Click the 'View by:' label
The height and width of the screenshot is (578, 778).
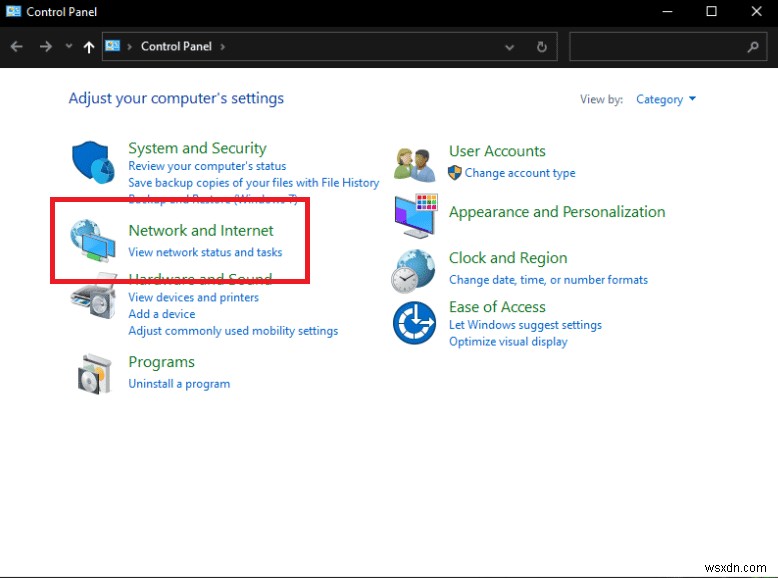pyautogui.click(x=601, y=99)
